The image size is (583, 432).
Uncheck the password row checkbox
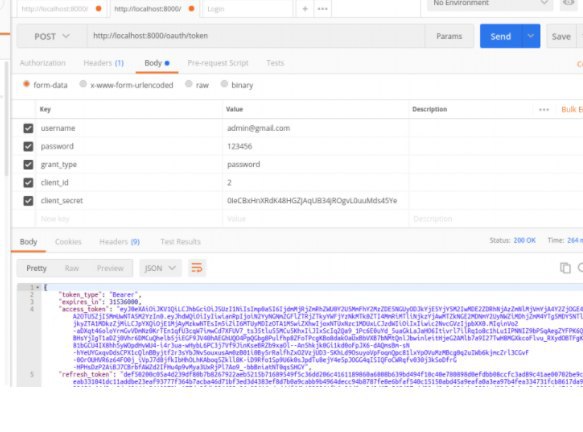click(28, 146)
